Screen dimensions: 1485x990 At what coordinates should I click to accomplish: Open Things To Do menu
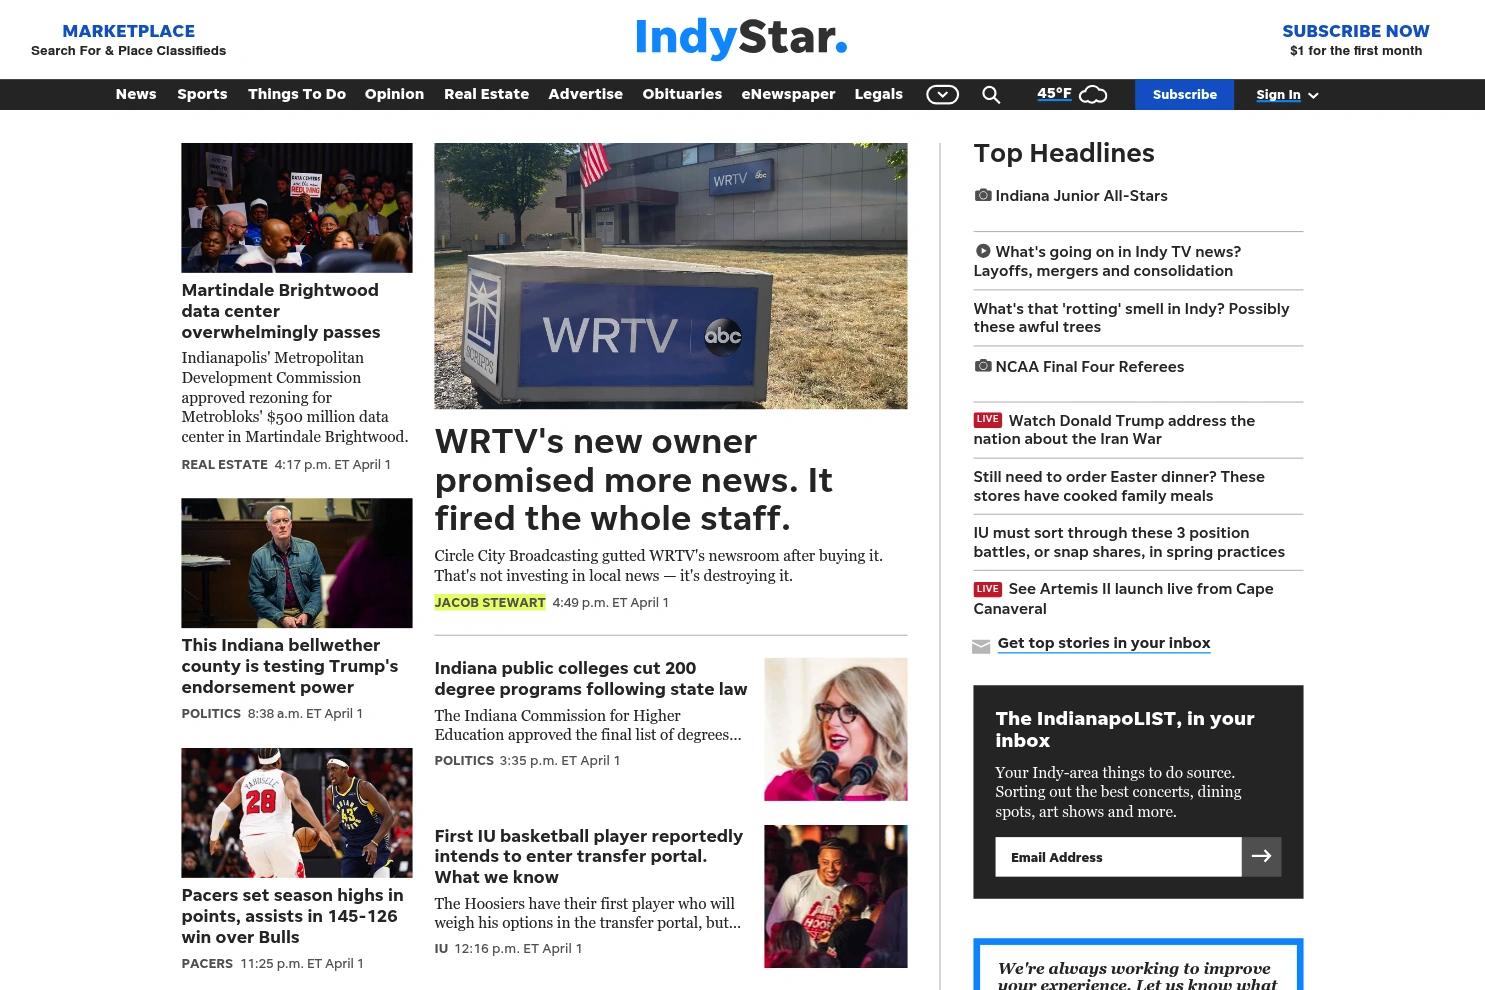297,94
